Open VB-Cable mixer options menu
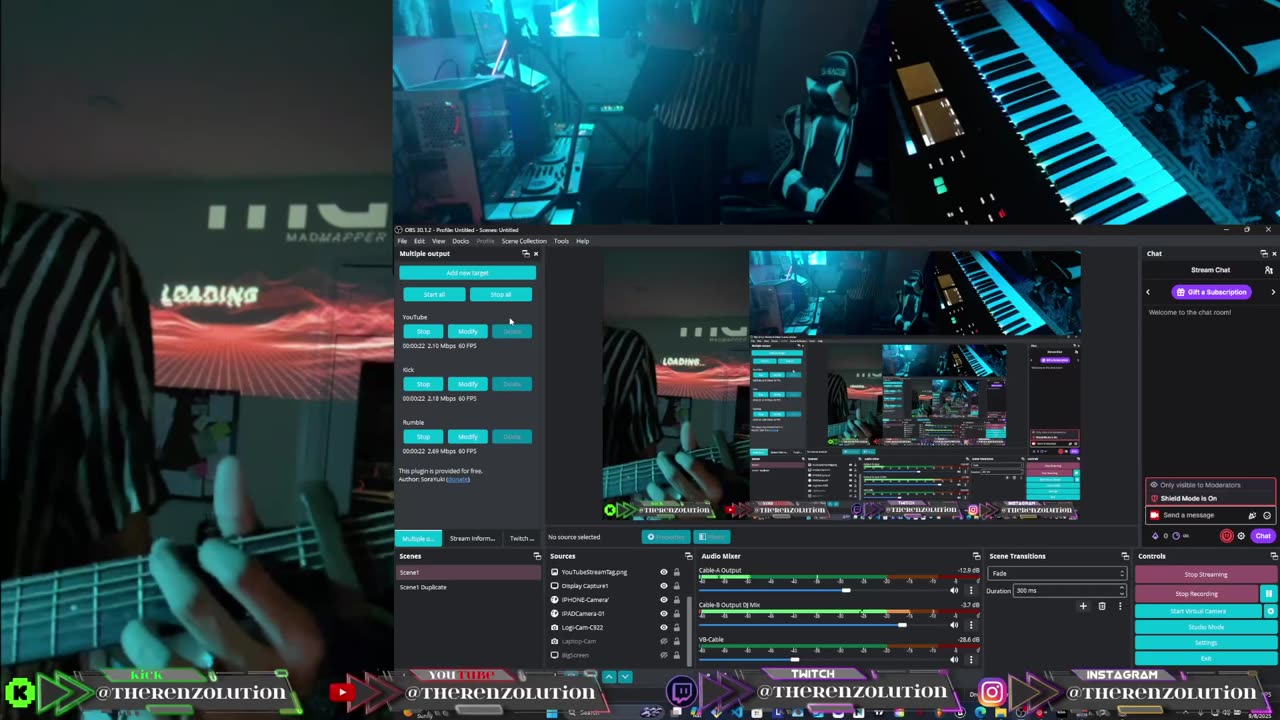1280x720 pixels. pos(970,660)
